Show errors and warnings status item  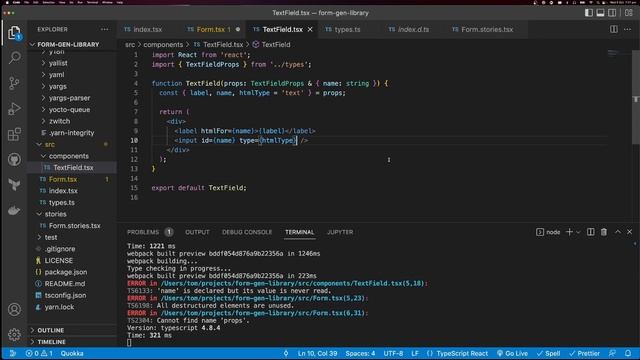[40, 353]
